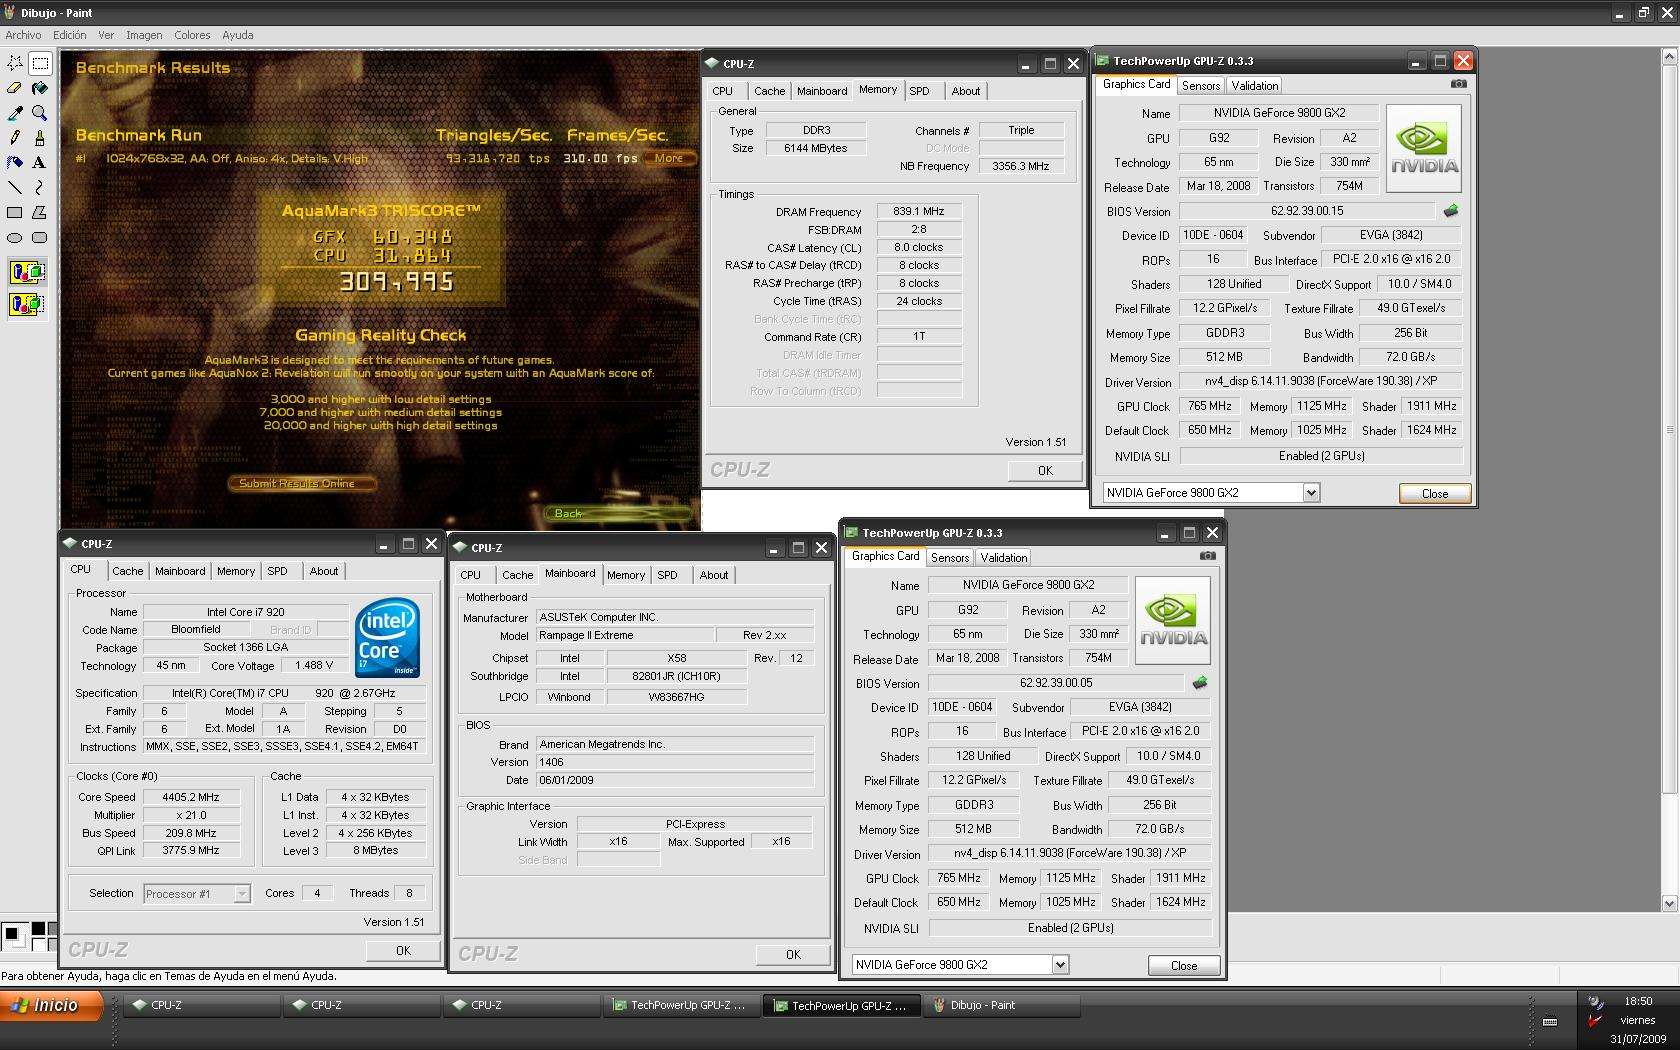Click Close in lower GPU-Z window
Viewport: 1680px width, 1050px height.
tap(1184, 966)
